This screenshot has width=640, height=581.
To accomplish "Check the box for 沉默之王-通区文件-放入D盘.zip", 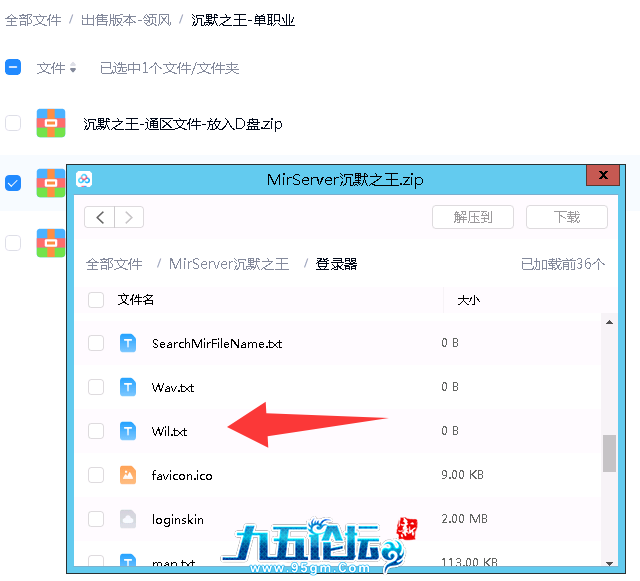I will [x=13, y=123].
